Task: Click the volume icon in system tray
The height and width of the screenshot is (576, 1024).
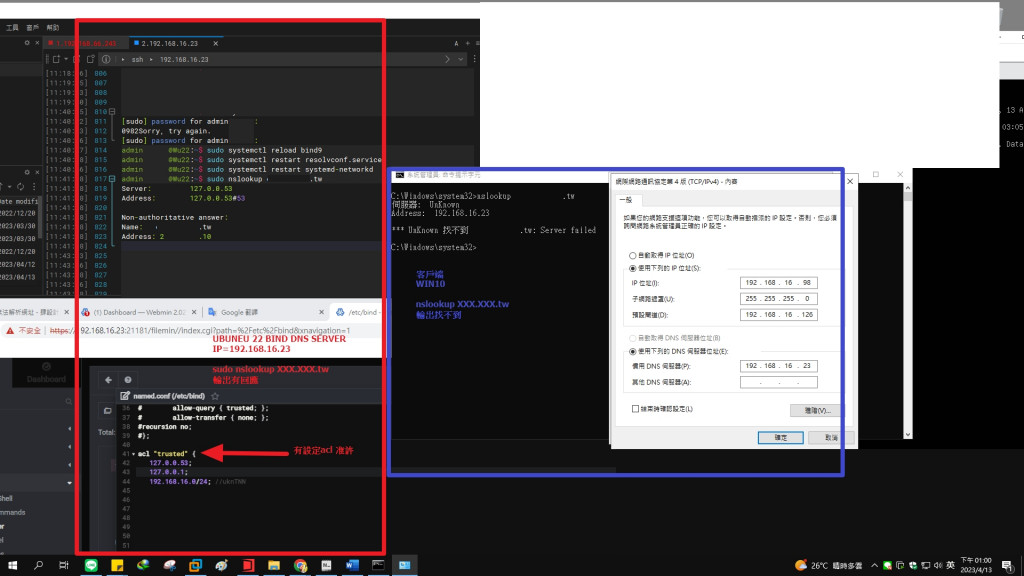Action: point(938,566)
